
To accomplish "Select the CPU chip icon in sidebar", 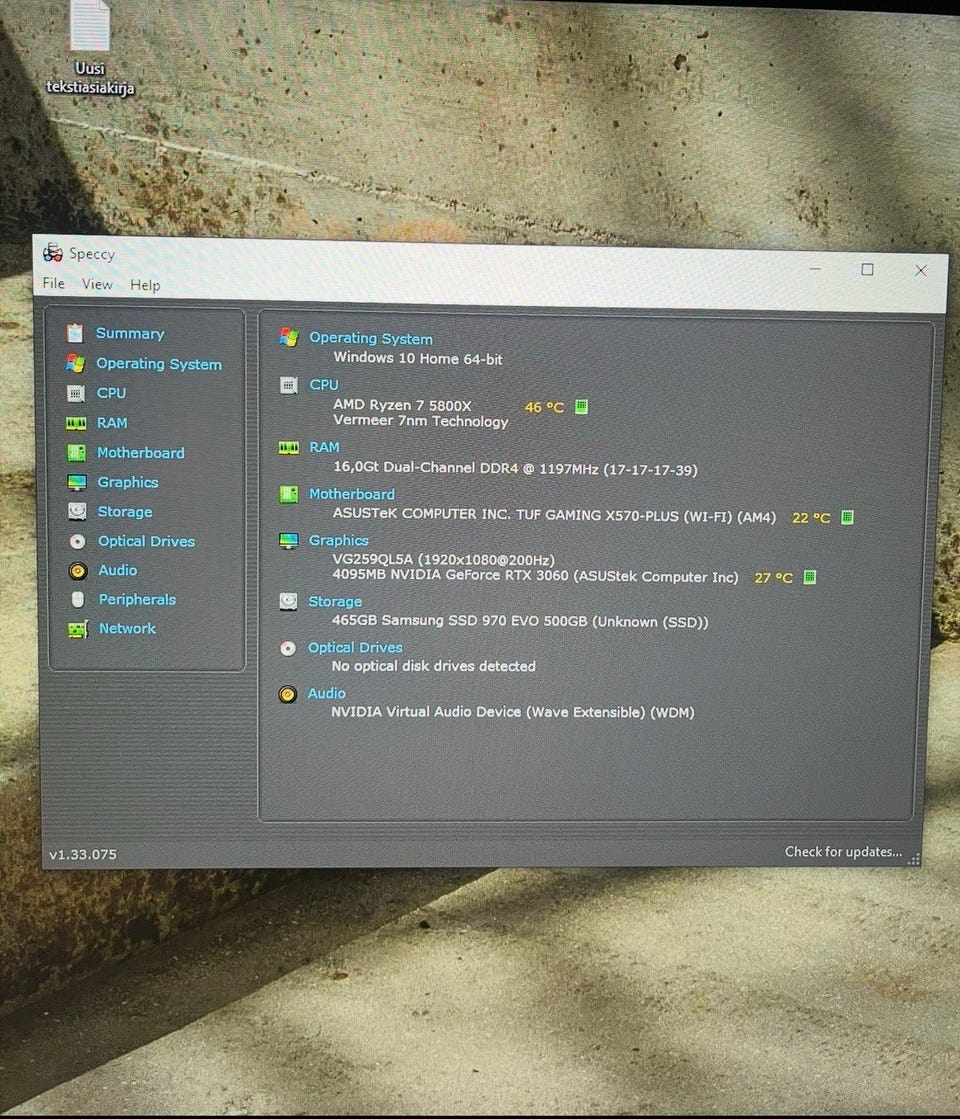I will (76, 393).
